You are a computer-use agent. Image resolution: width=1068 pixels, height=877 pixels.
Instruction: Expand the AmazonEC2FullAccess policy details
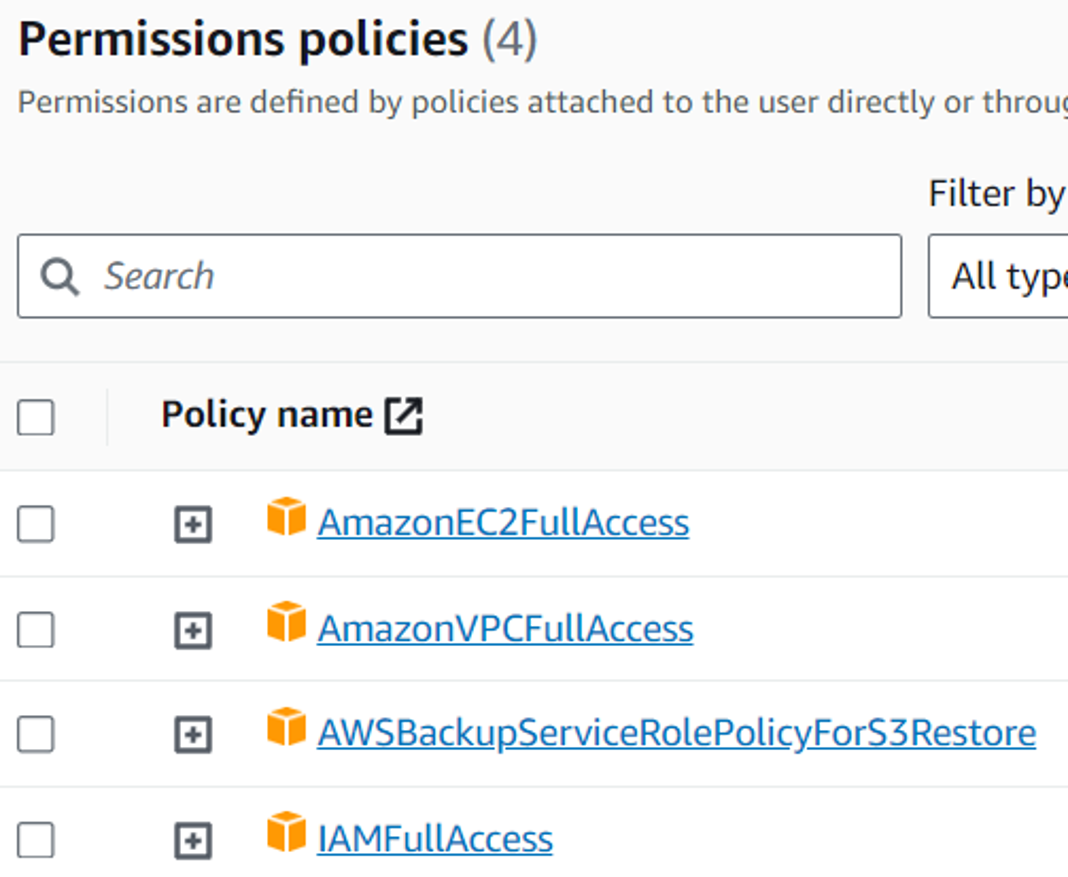193,524
